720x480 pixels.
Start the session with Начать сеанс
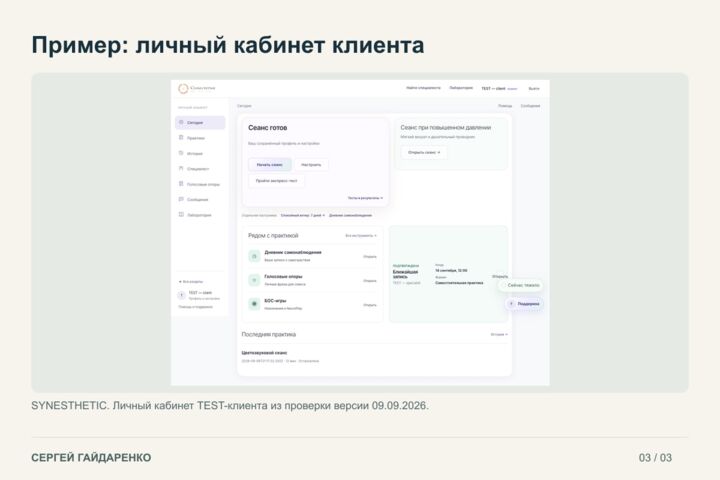click(x=270, y=164)
